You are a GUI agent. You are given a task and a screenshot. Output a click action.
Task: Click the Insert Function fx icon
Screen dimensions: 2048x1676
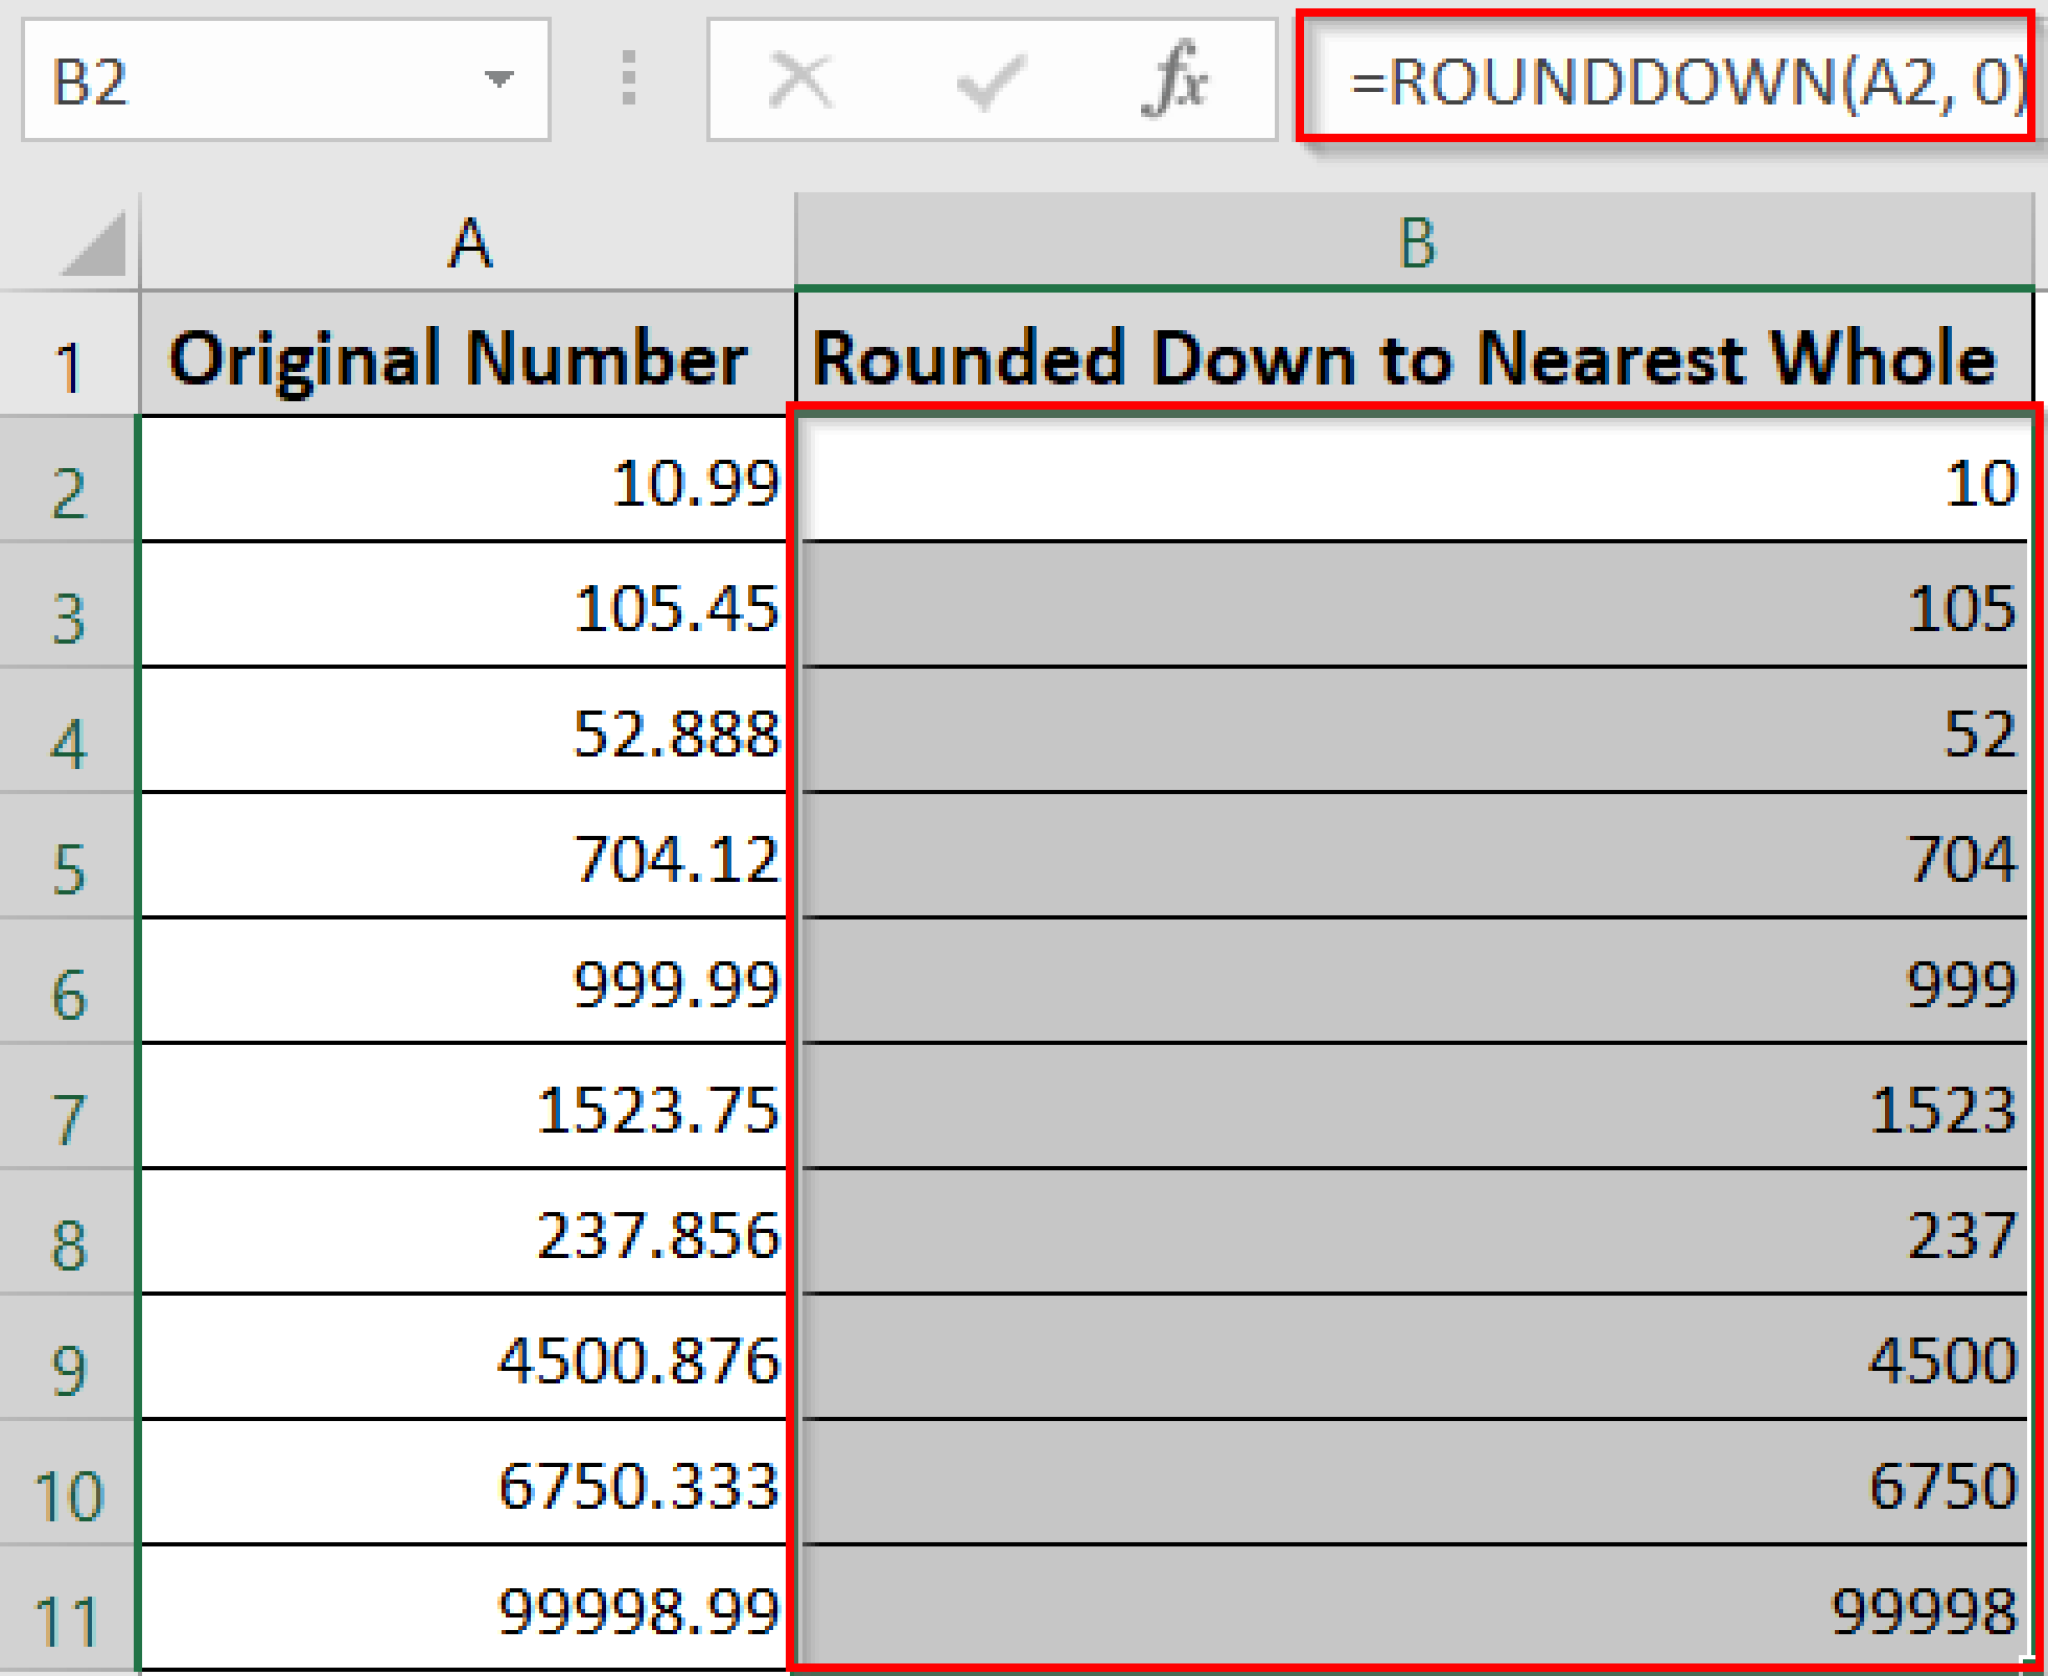click(1180, 82)
